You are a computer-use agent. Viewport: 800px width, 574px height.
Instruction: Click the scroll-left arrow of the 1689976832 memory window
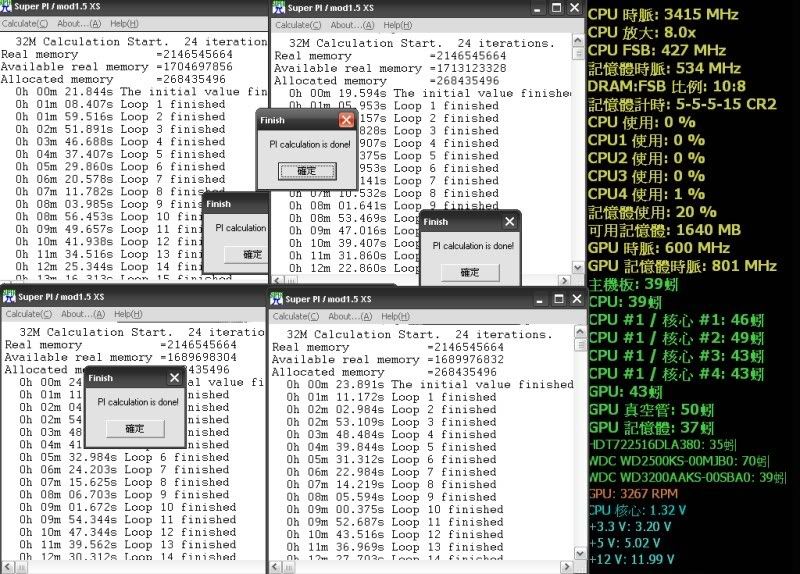(274, 567)
